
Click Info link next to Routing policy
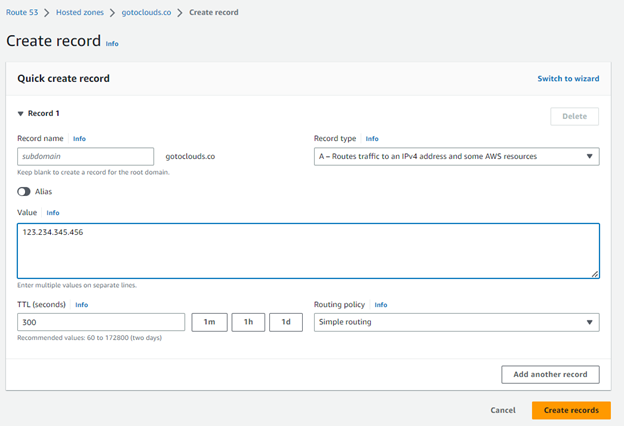pyautogui.click(x=381, y=305)
